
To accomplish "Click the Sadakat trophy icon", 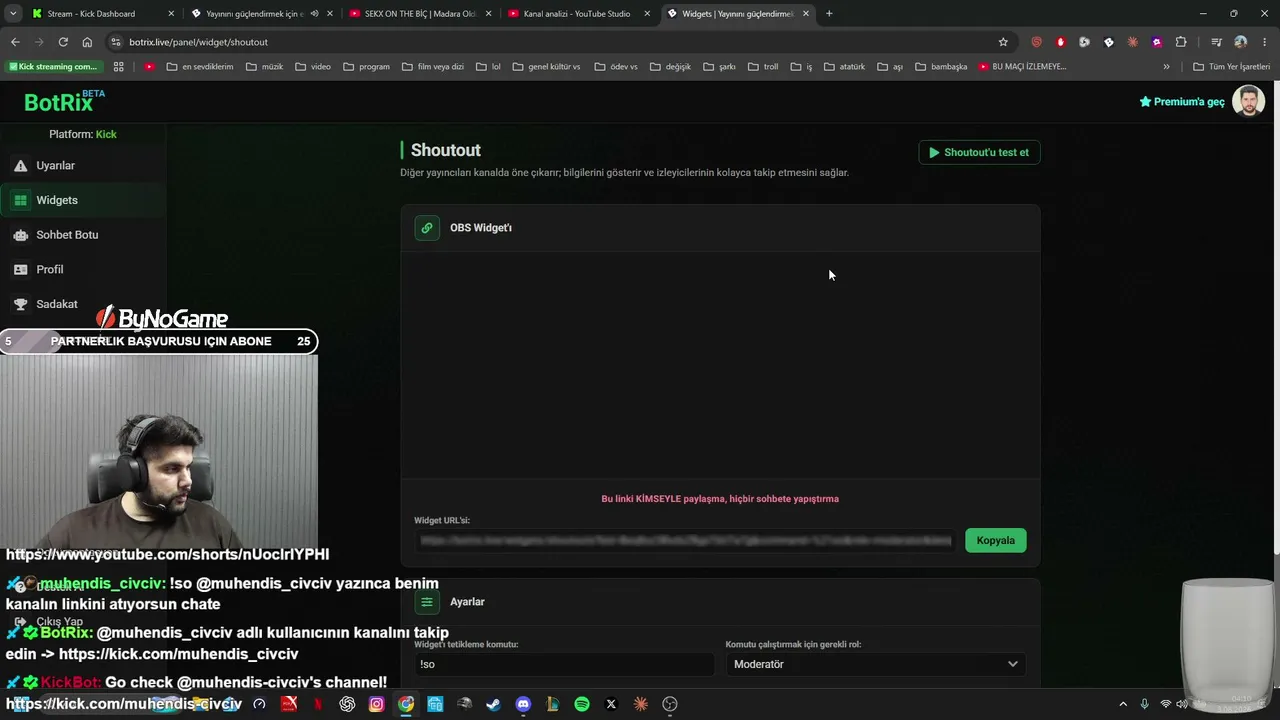I will click(20, 304).
